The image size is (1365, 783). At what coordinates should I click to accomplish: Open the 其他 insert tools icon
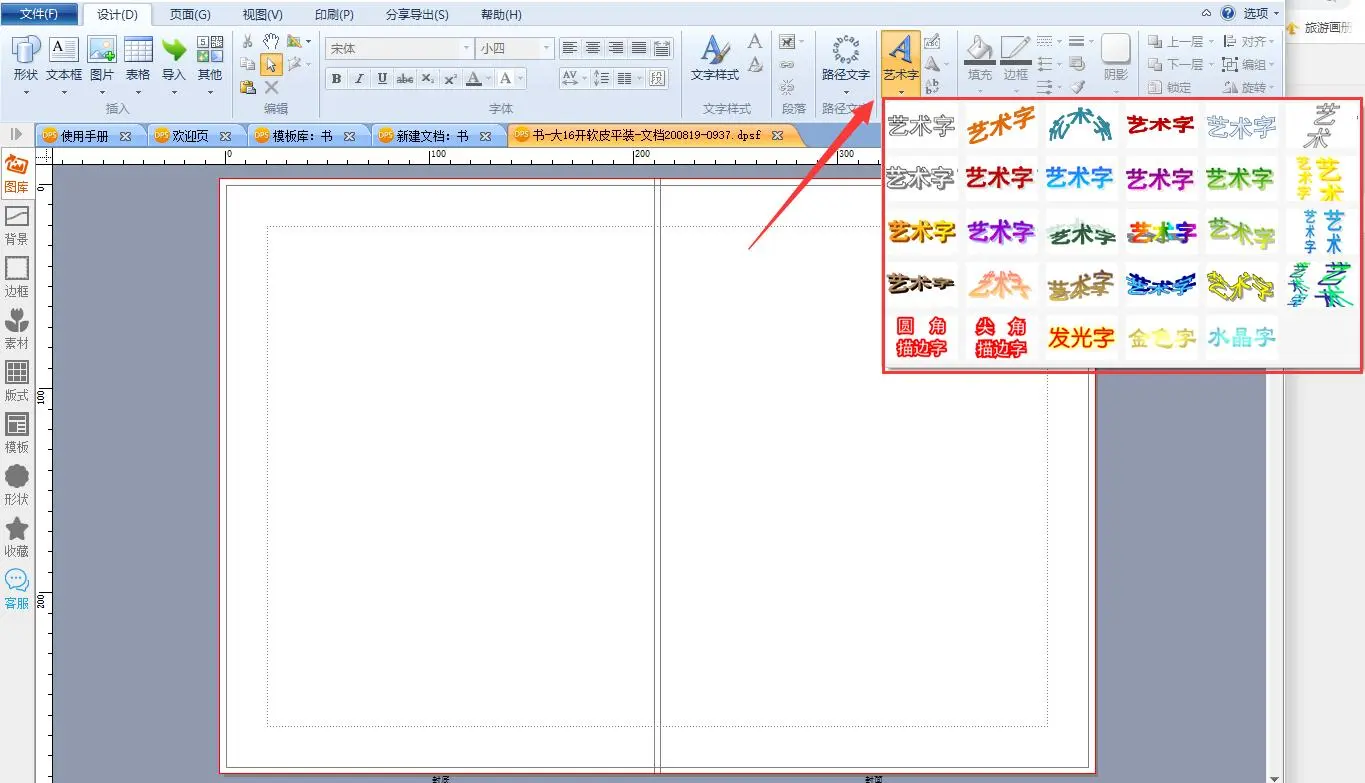[210, 58]
